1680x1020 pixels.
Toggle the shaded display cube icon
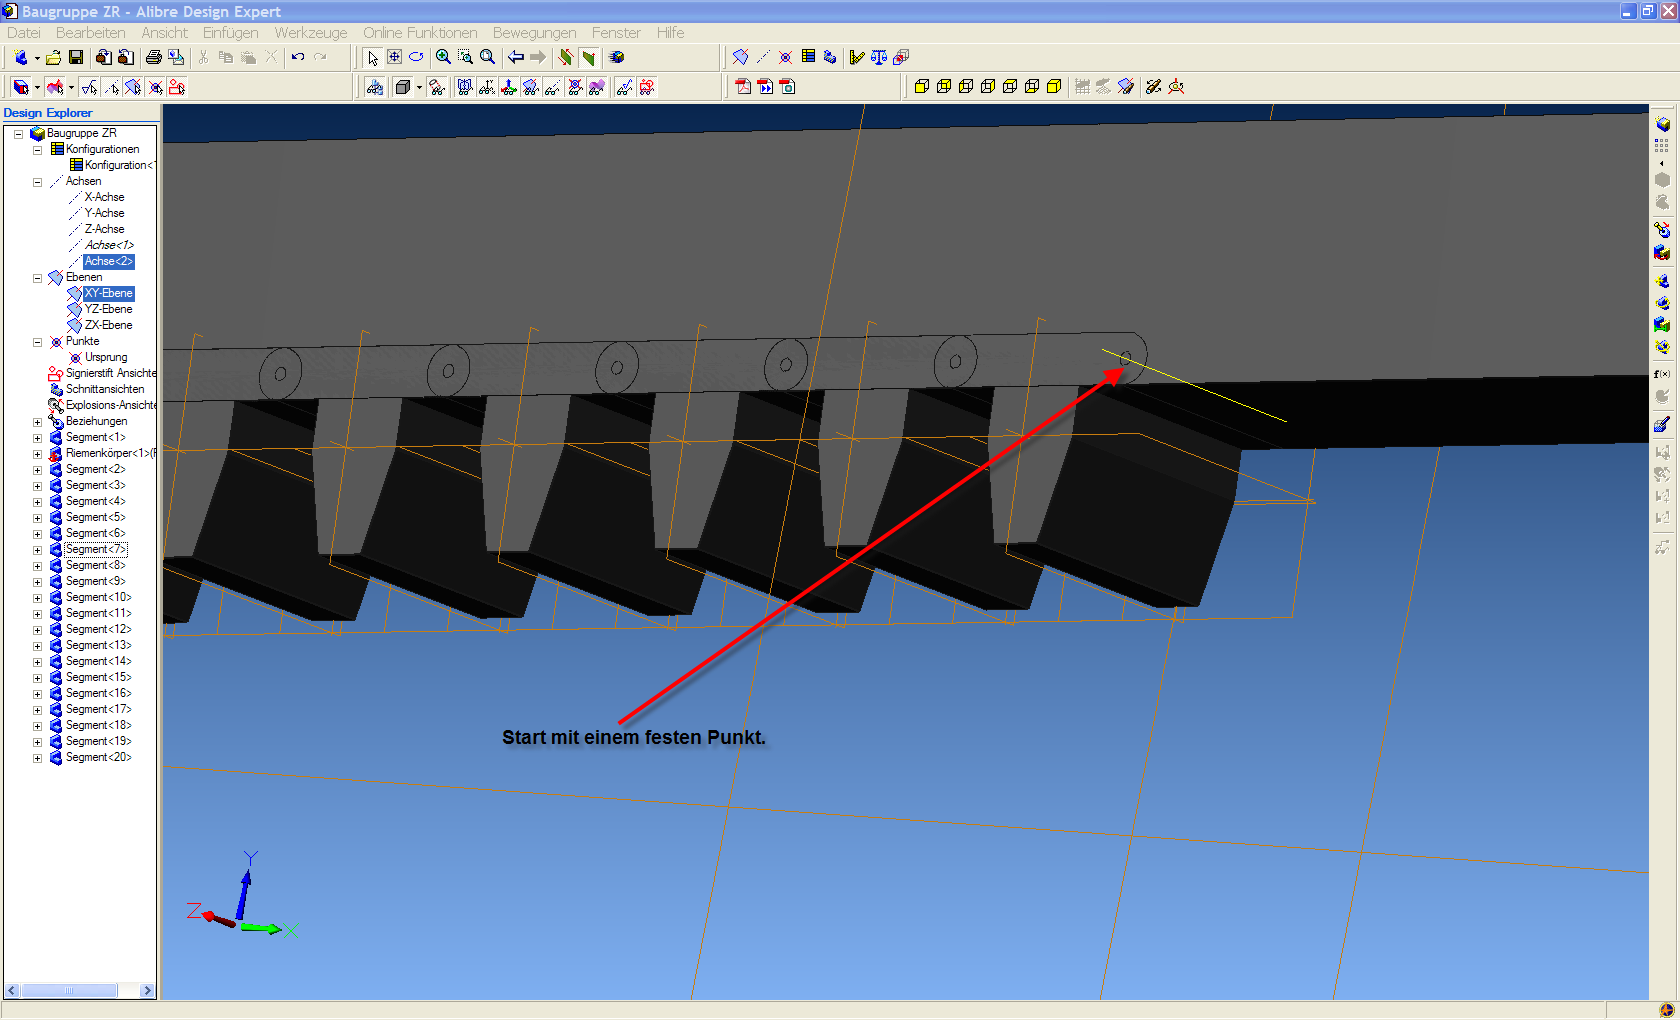pyautogui.click(x=402, y=87)
